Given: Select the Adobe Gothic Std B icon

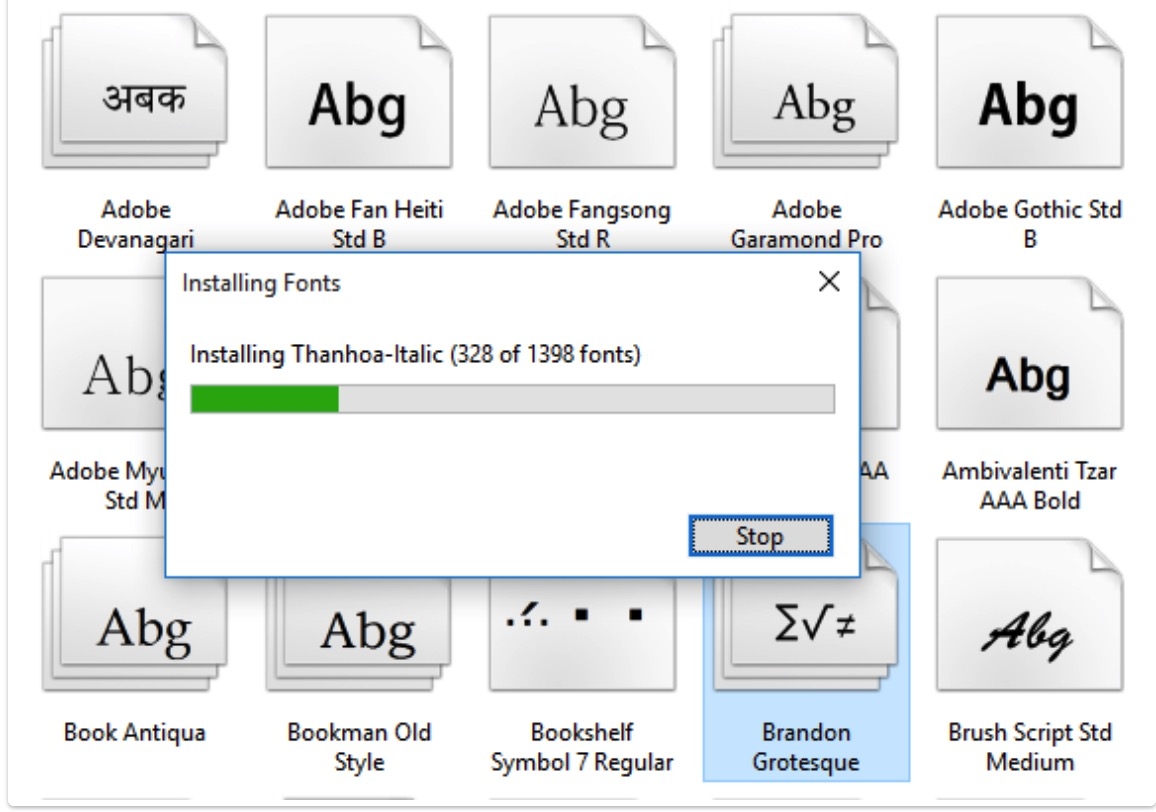Looking at the screenshot, I should (1030, 92).
